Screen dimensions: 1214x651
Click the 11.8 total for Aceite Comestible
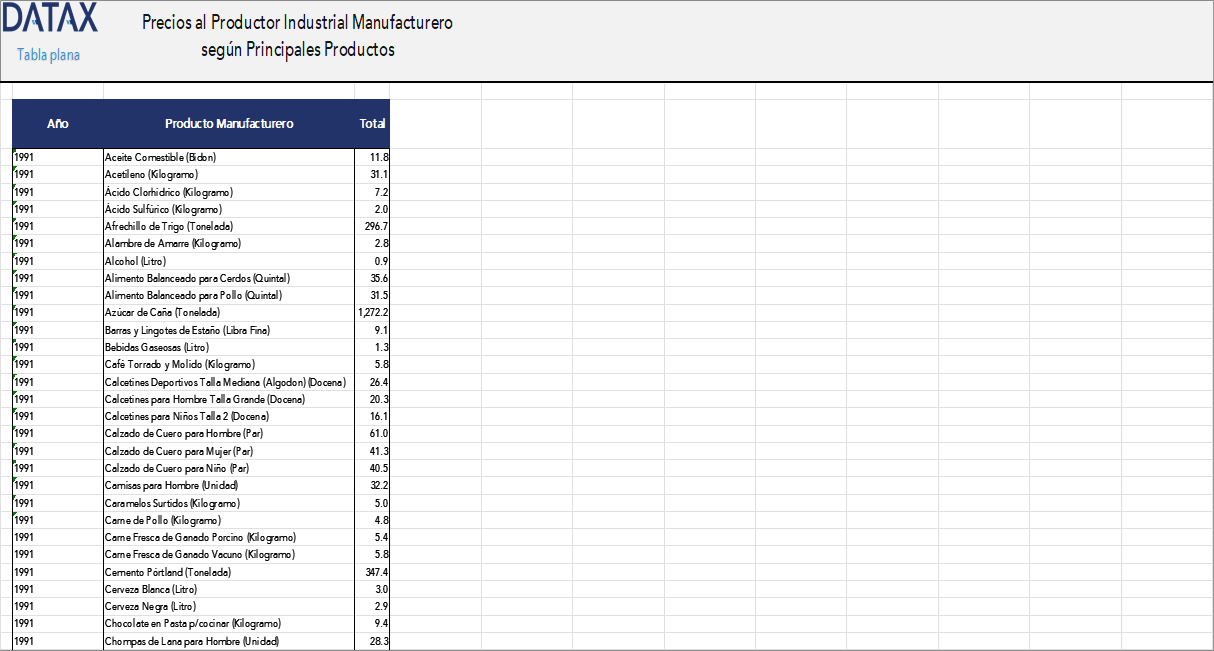pyautogui.click(x=372, y=157)
